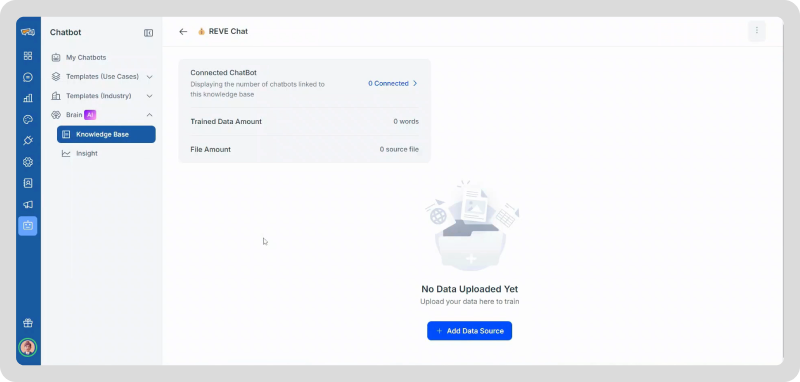Click the Add Data Source button
This screenshot has width=800, height=382.
469,330
